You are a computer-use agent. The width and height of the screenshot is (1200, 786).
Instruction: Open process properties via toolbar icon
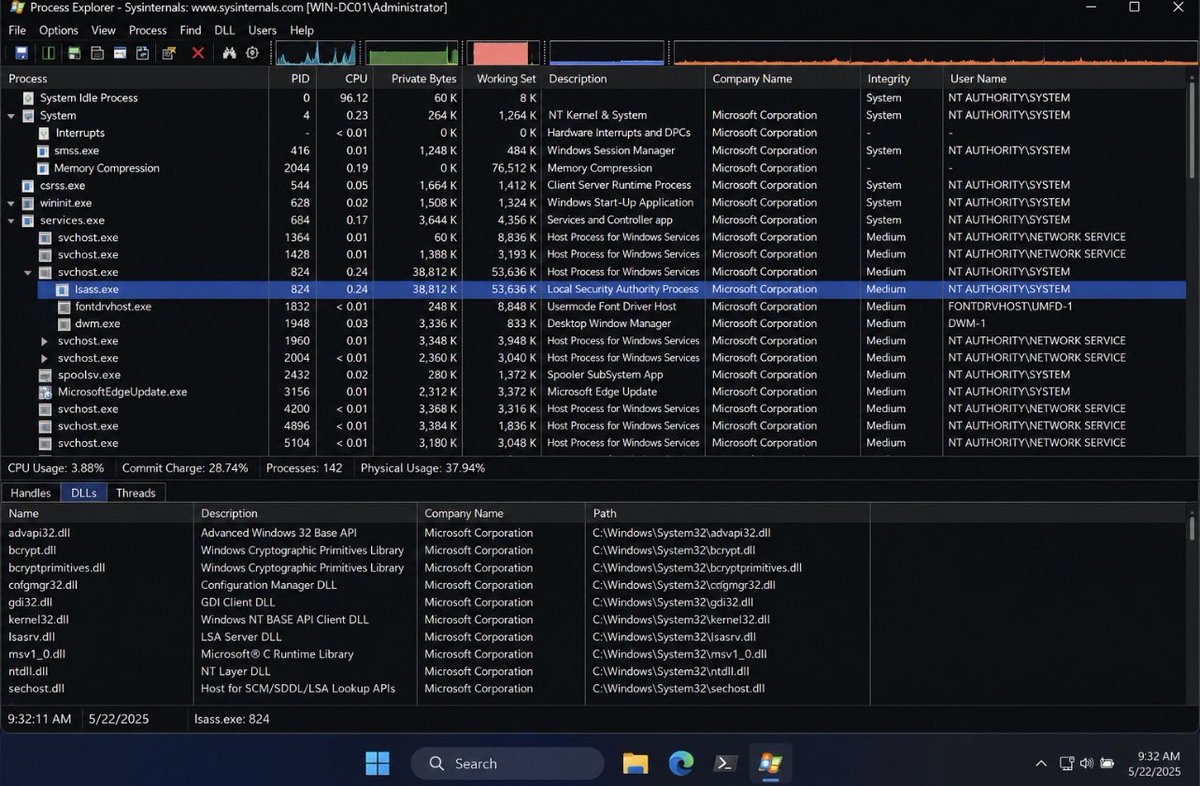coord(169,53)
